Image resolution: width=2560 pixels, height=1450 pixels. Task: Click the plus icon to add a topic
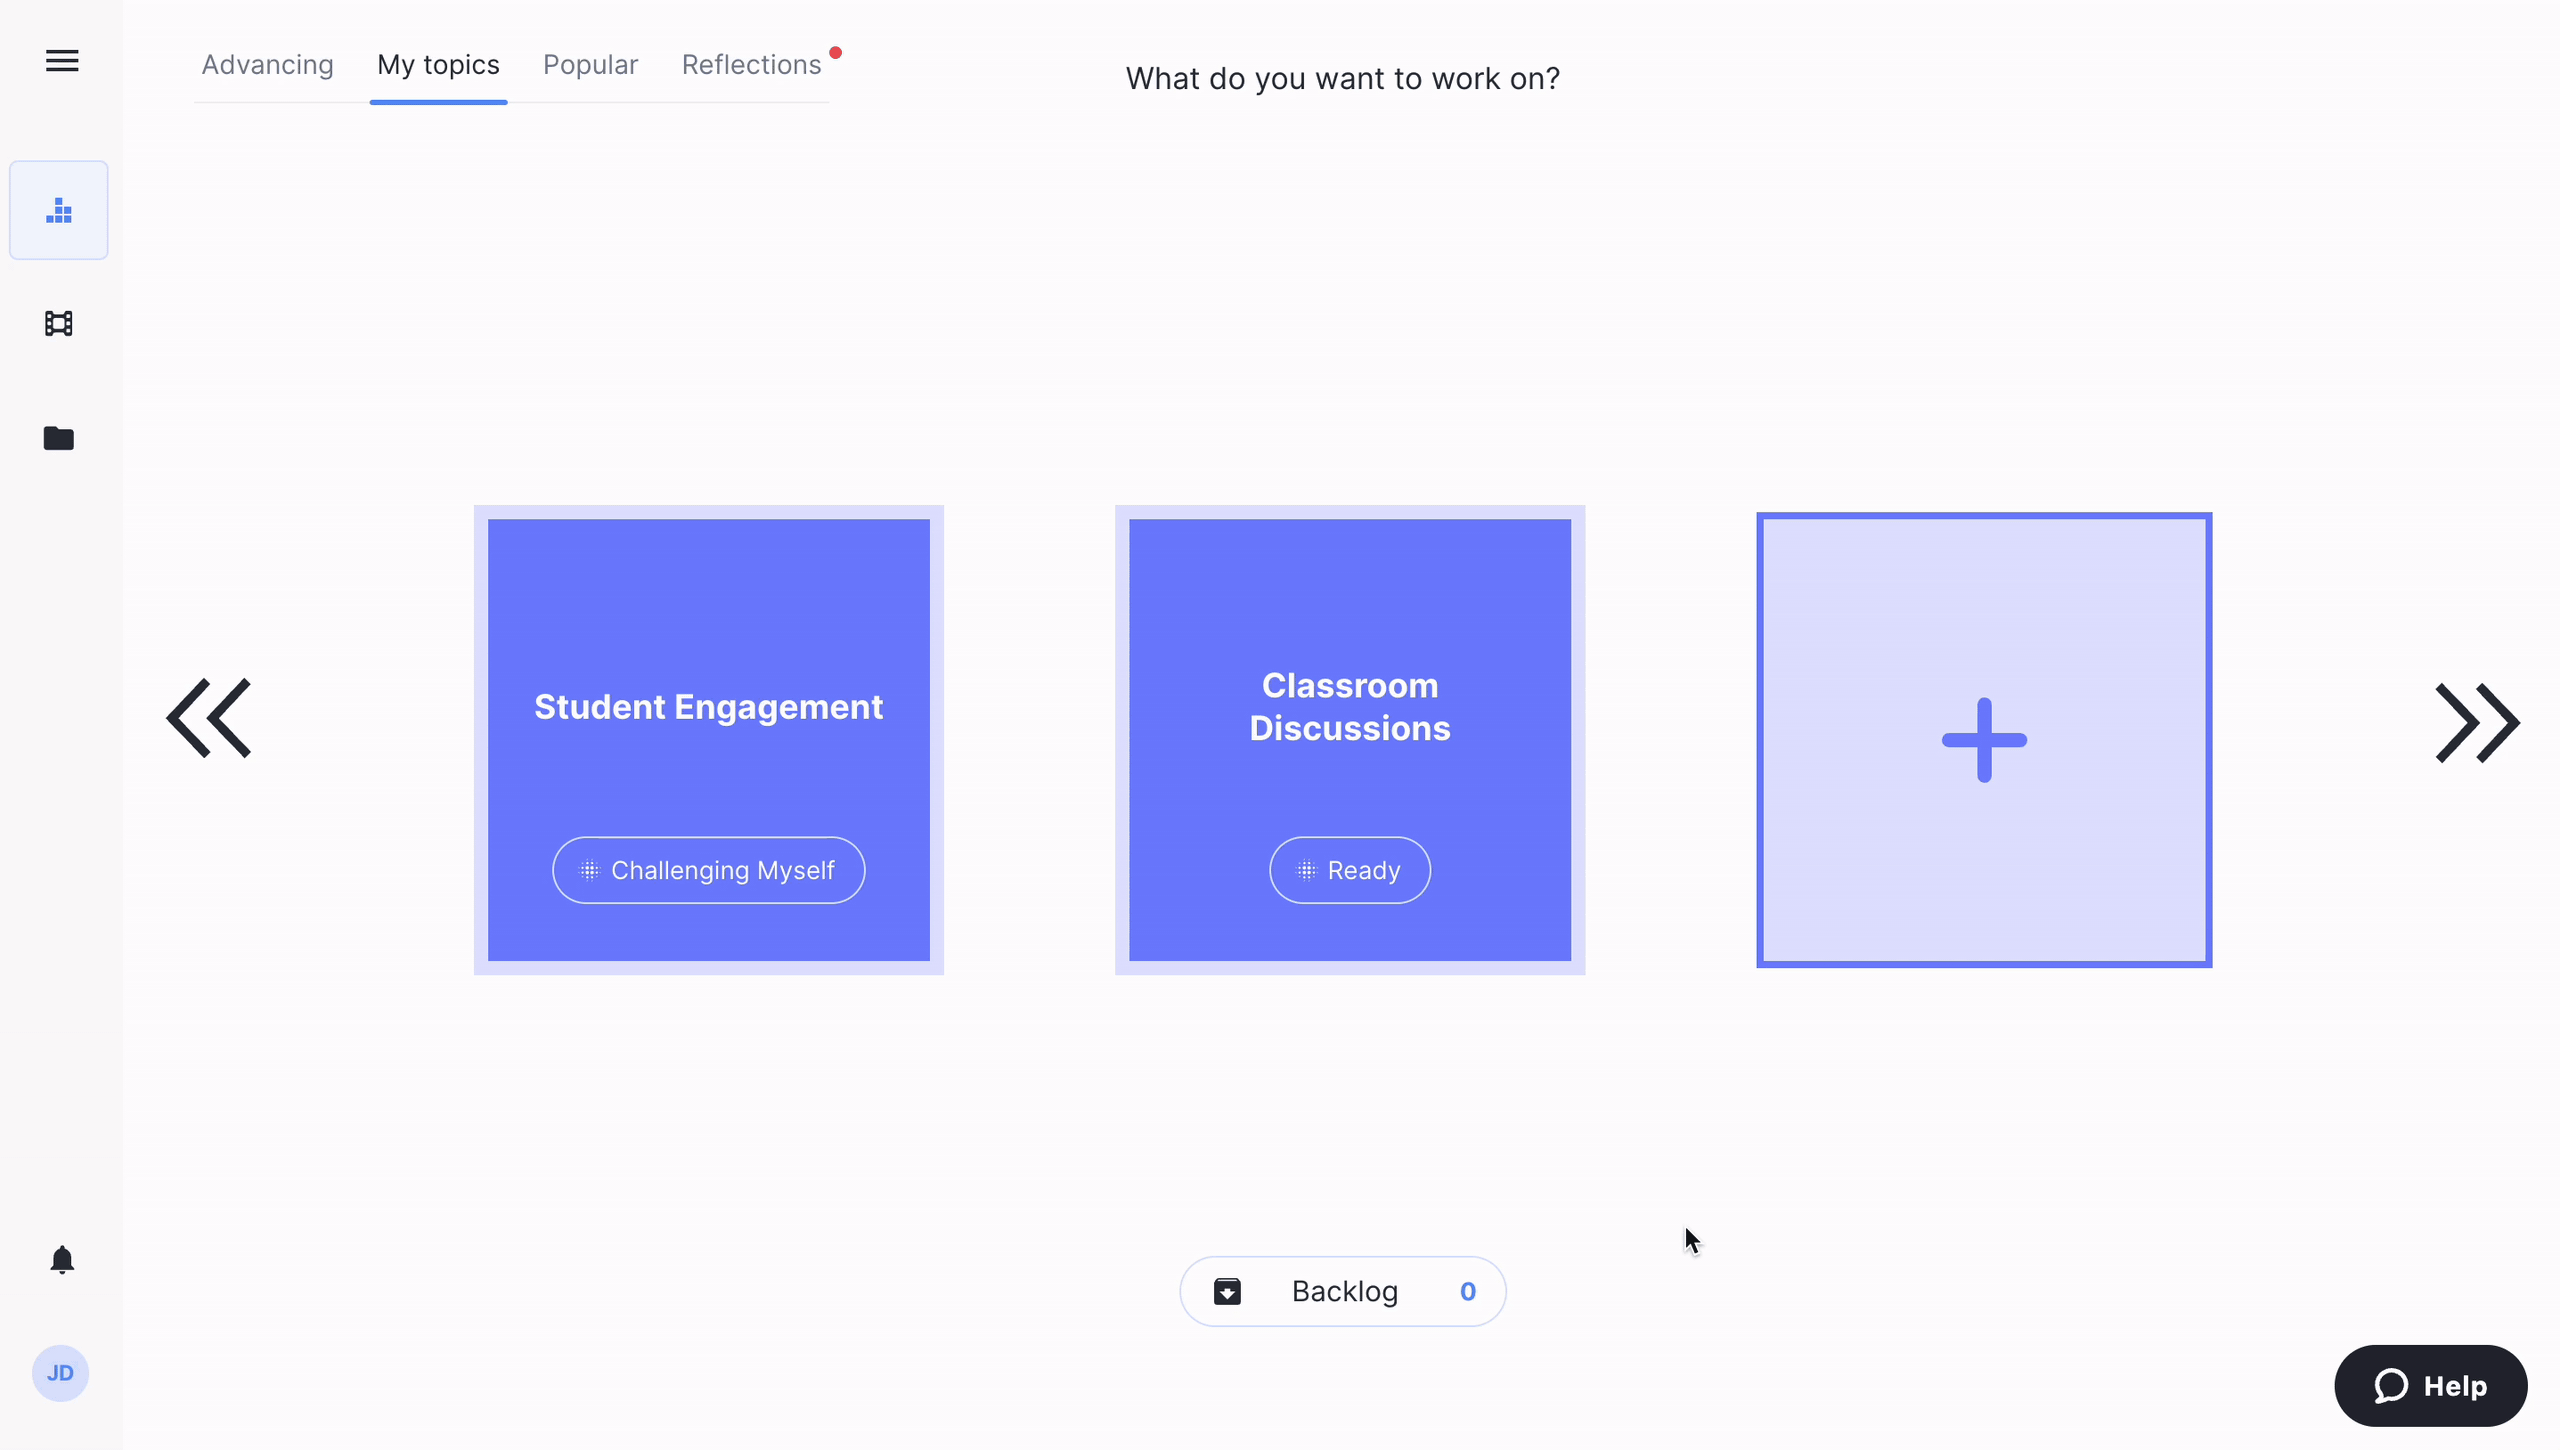click(1984, 740)
